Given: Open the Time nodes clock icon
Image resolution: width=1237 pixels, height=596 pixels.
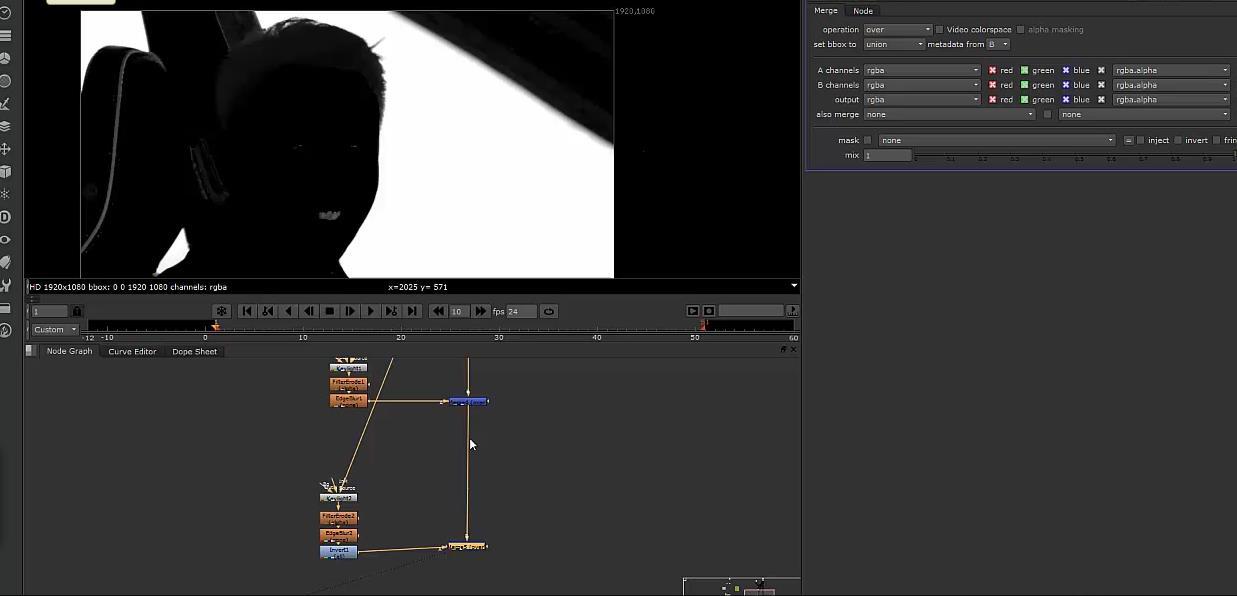Looking at the screenshot, I should pyautogui.click(x=5, y=13).
